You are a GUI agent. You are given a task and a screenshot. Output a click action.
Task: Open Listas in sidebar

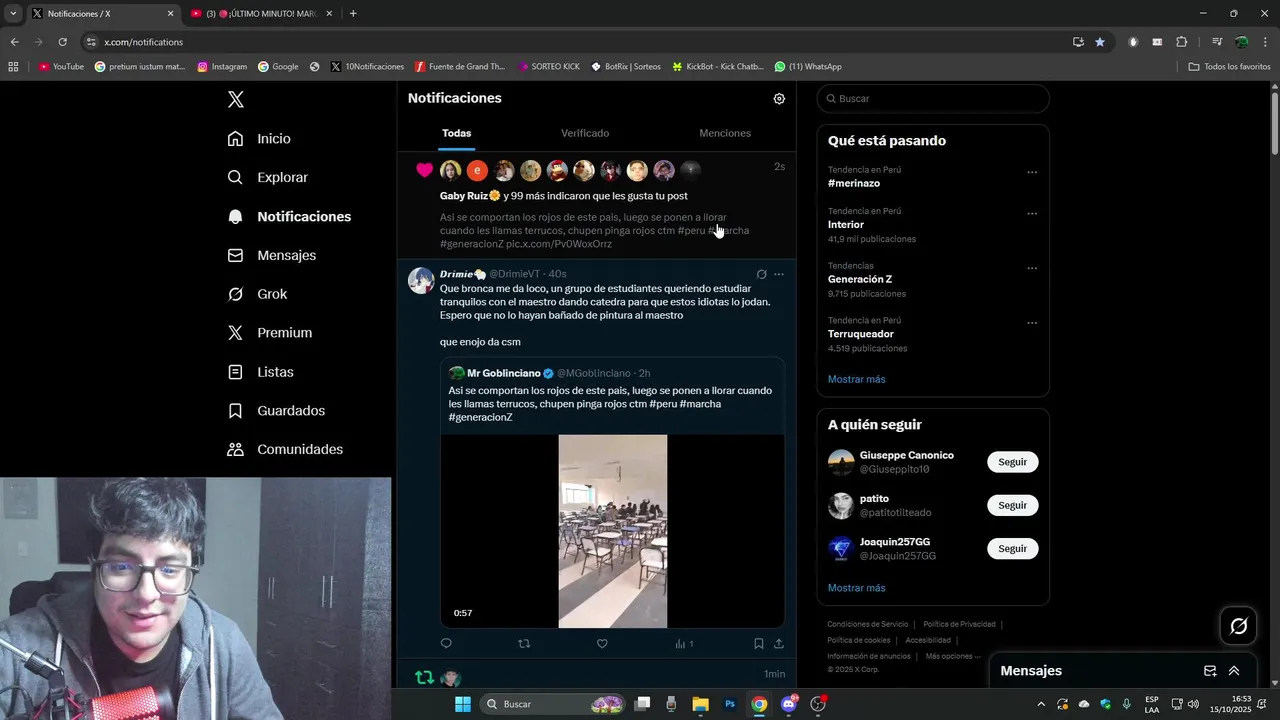[x=260, y=372]
